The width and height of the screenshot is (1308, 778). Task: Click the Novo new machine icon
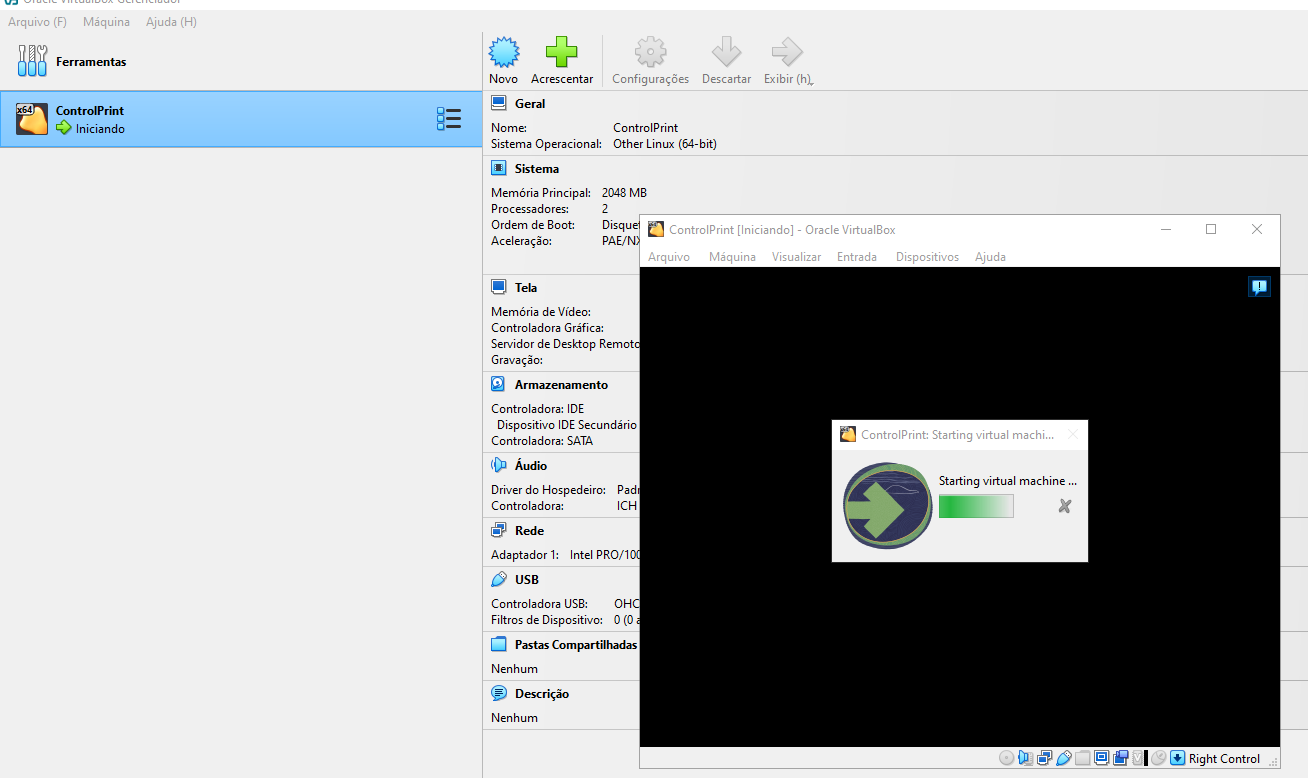[504, 53]
